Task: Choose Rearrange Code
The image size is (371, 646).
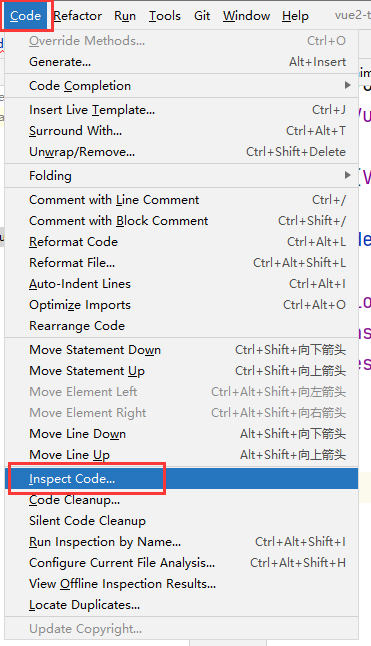Action: click(x=181, y=325)
